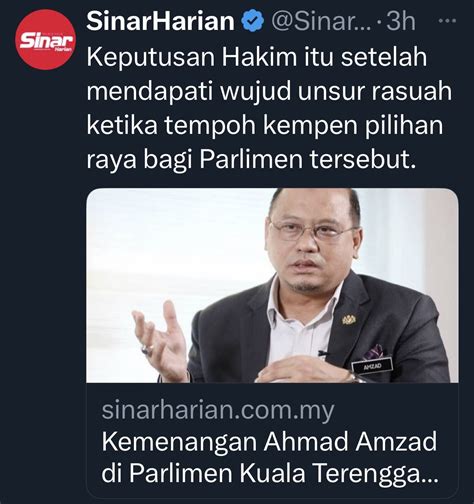474x504 pixels.
Task: Open the headline Kemenangan Ahmad Amzad
Action: pos(269,442)
